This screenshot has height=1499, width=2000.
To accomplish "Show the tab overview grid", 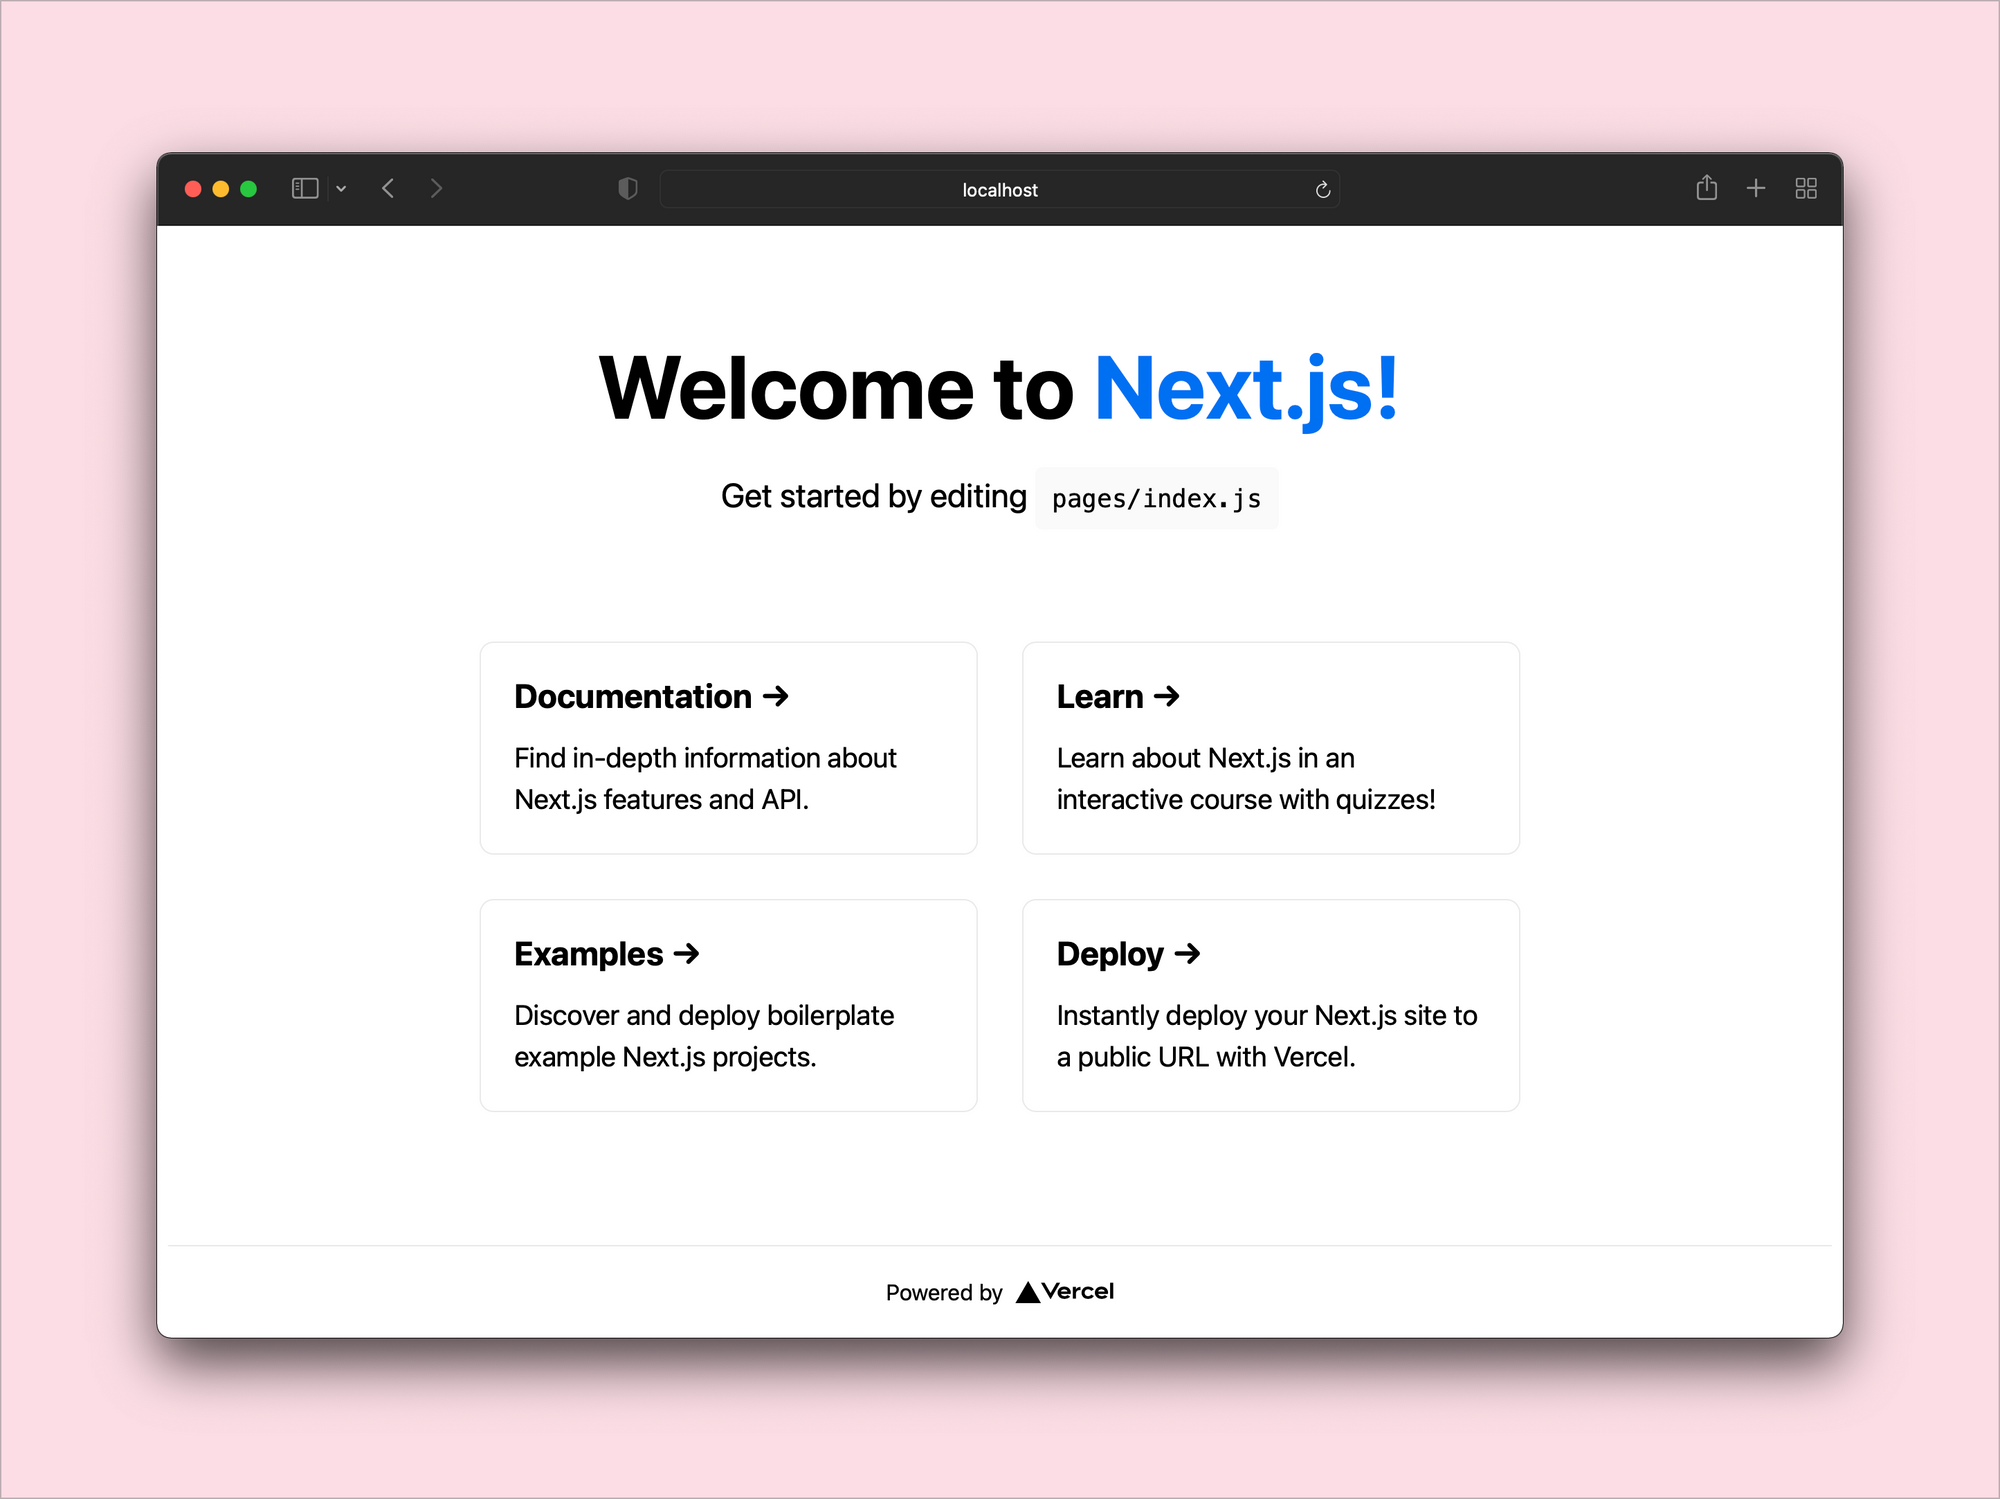I will 1805,188.
